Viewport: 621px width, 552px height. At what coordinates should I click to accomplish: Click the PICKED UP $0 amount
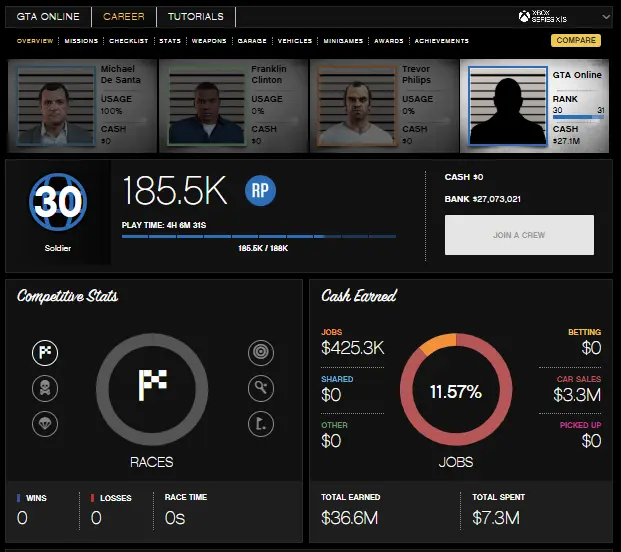(591, 441)
